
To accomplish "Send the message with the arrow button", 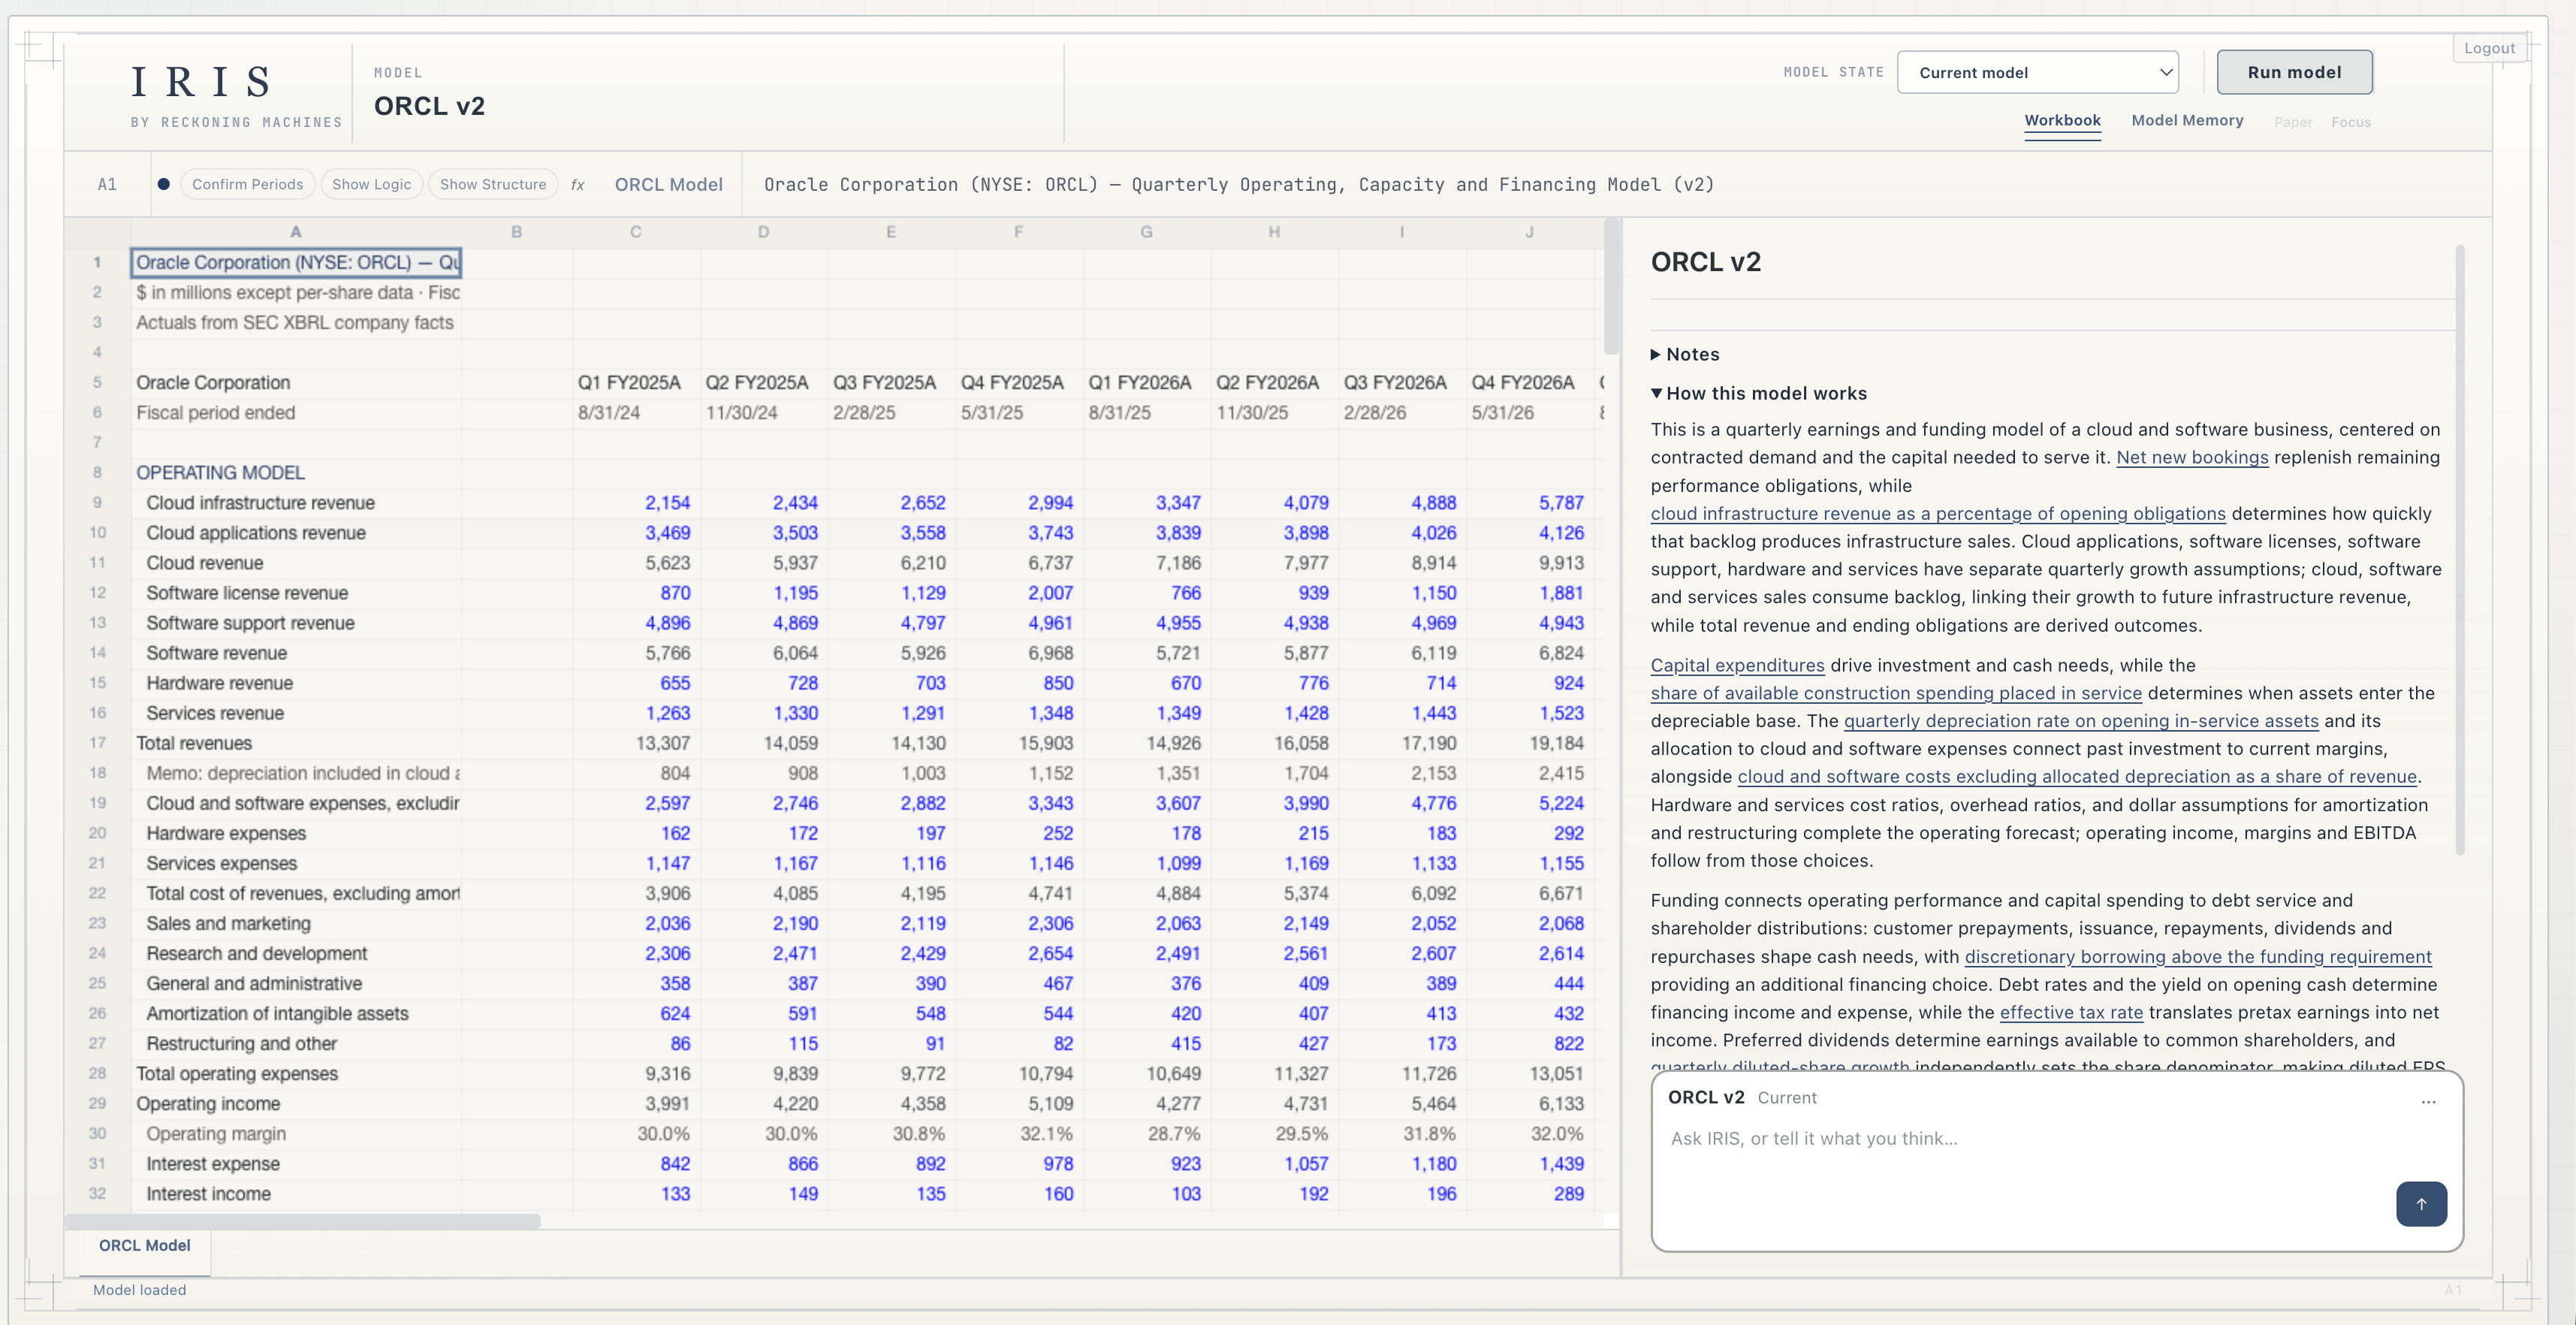I will pyautogui.click(x=2420, y=1203).
